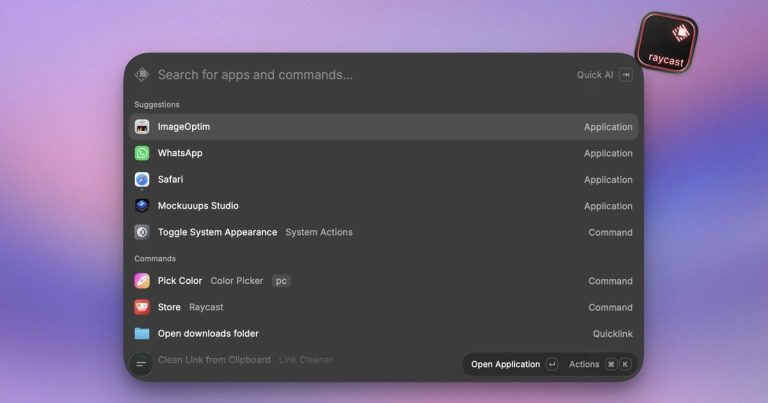The height and width of the screenshot is (403, 768).
Task: Click the Quicklink type label
Action: pos(612,333)
